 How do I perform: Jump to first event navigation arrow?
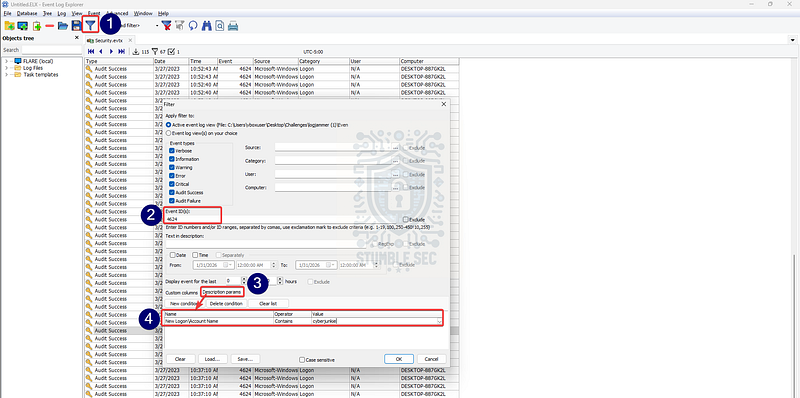[x=91, y=52]
